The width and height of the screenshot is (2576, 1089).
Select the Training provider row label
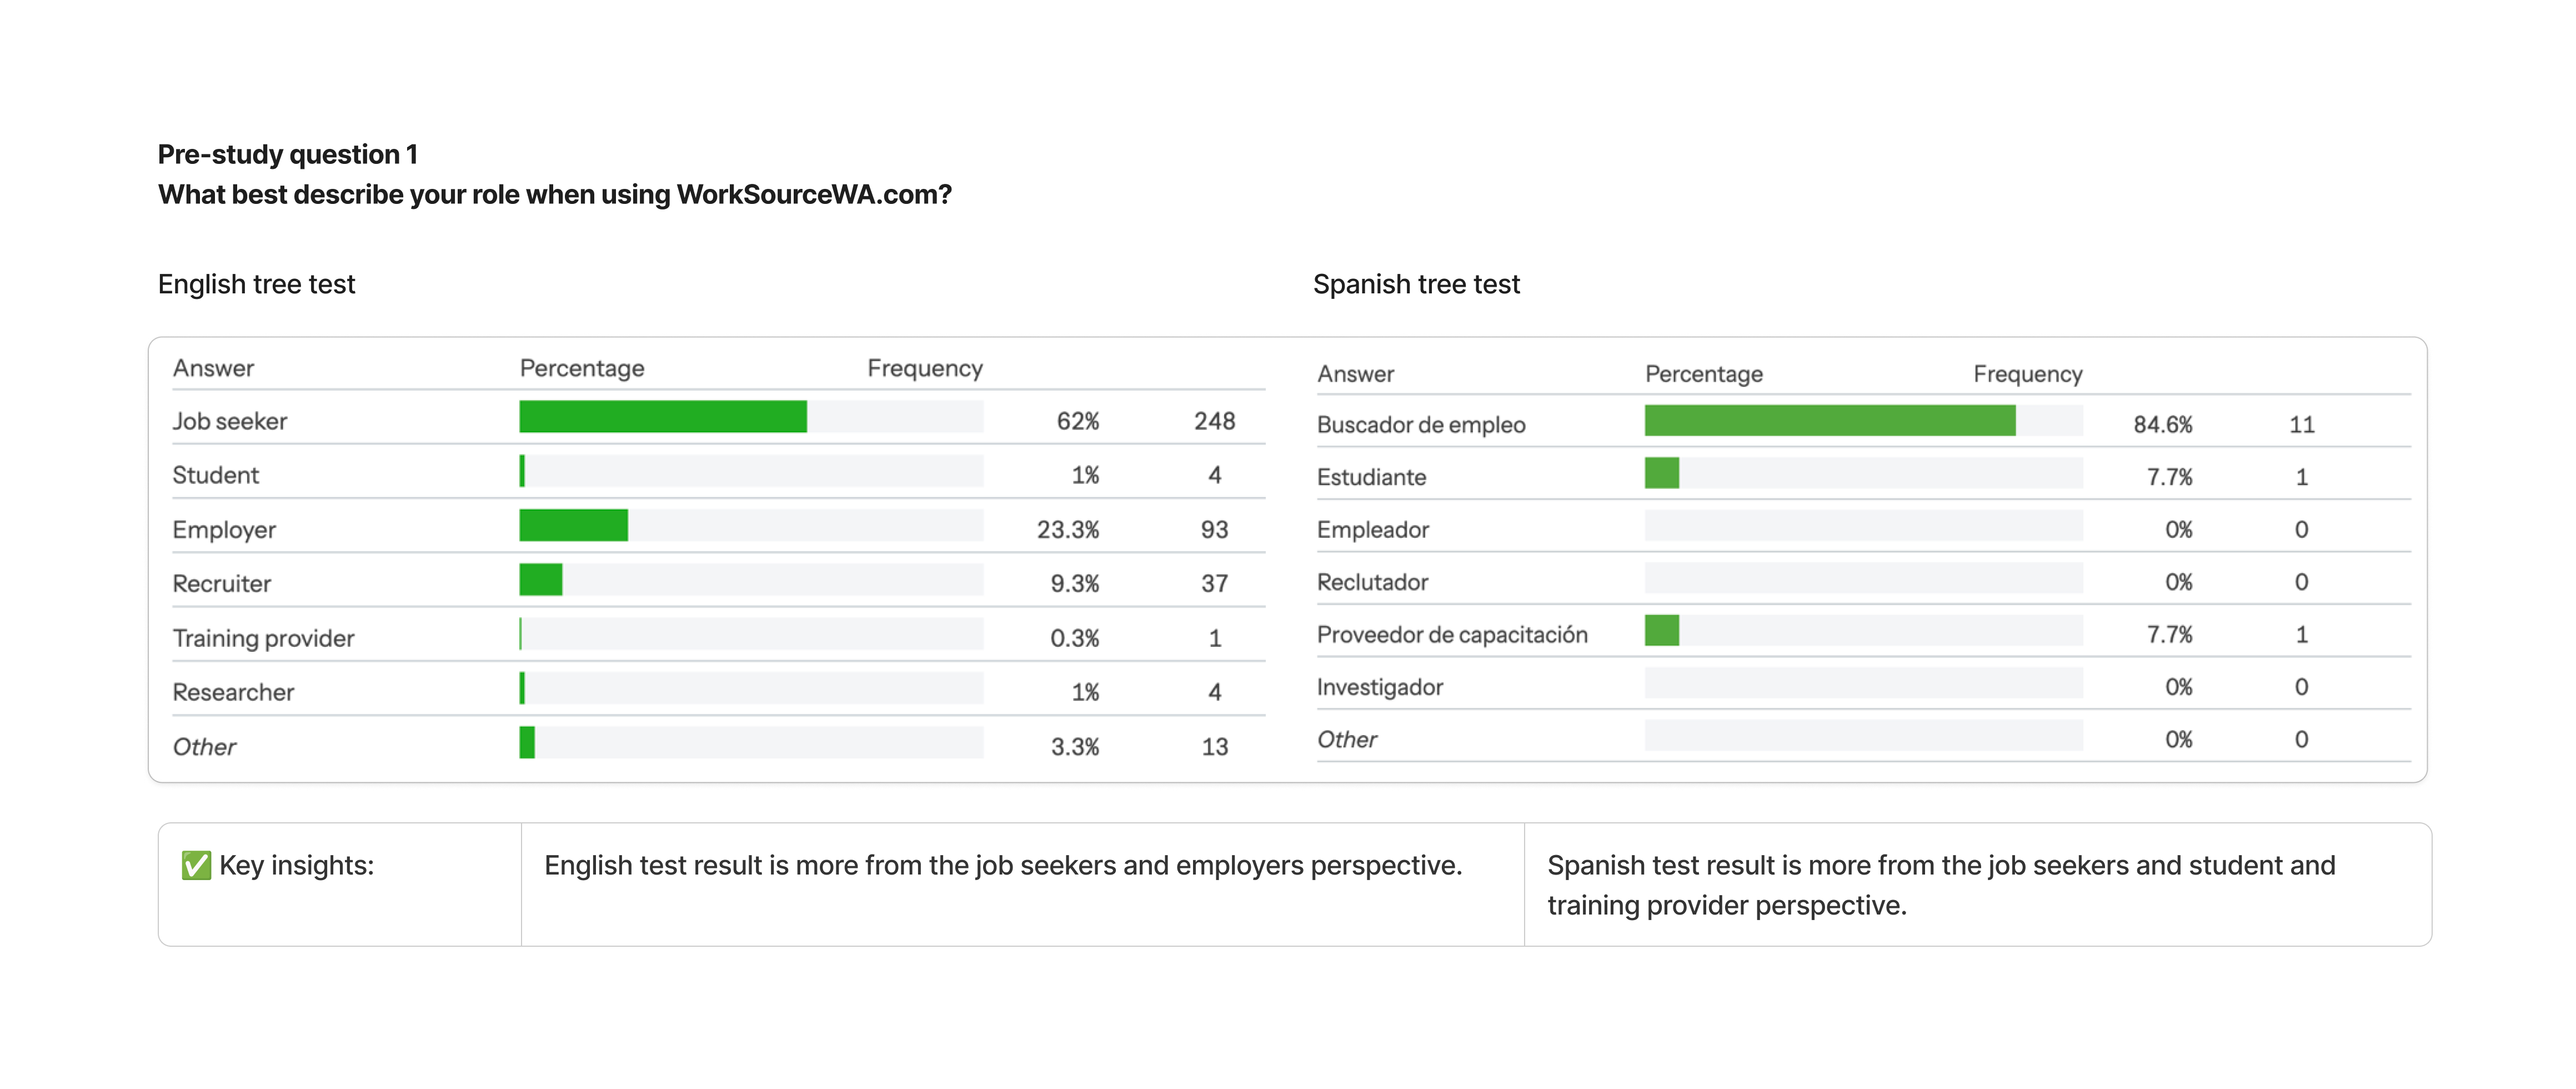(263, 638)
